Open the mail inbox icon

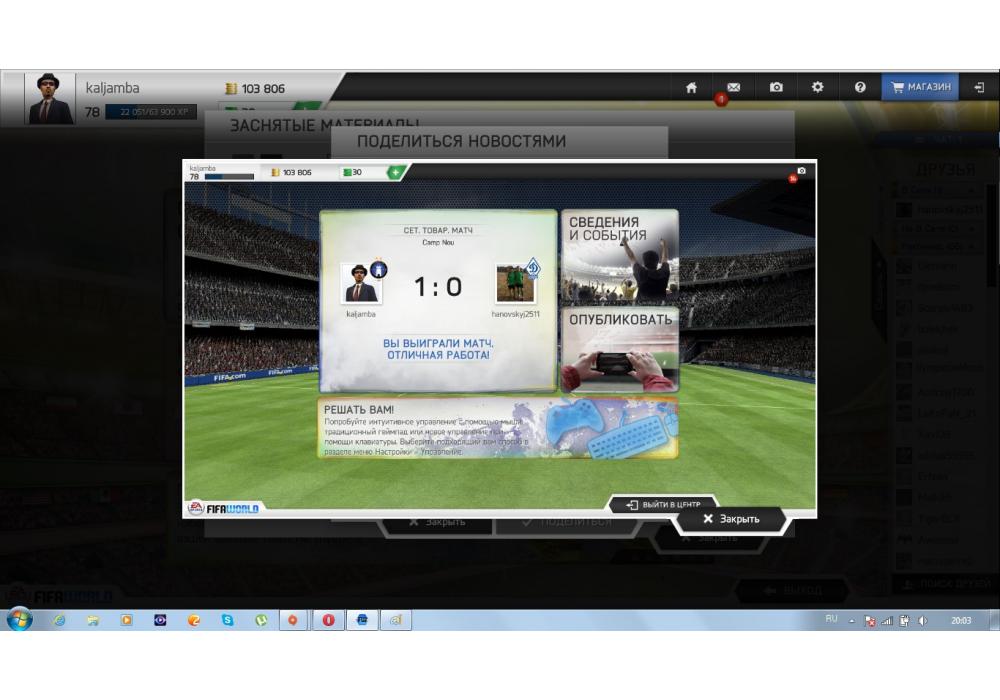[733, 87]
